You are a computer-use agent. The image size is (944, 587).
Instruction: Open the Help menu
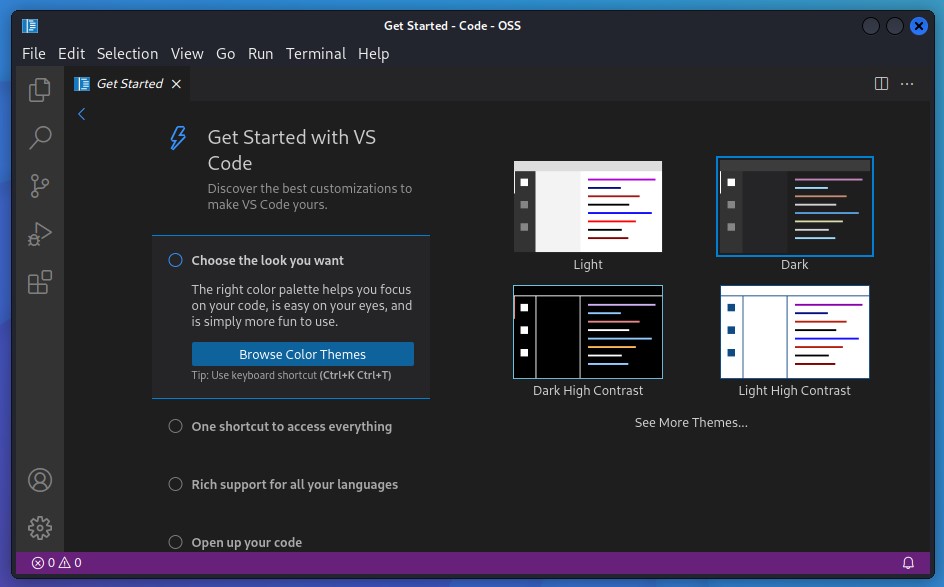point(374,54)
